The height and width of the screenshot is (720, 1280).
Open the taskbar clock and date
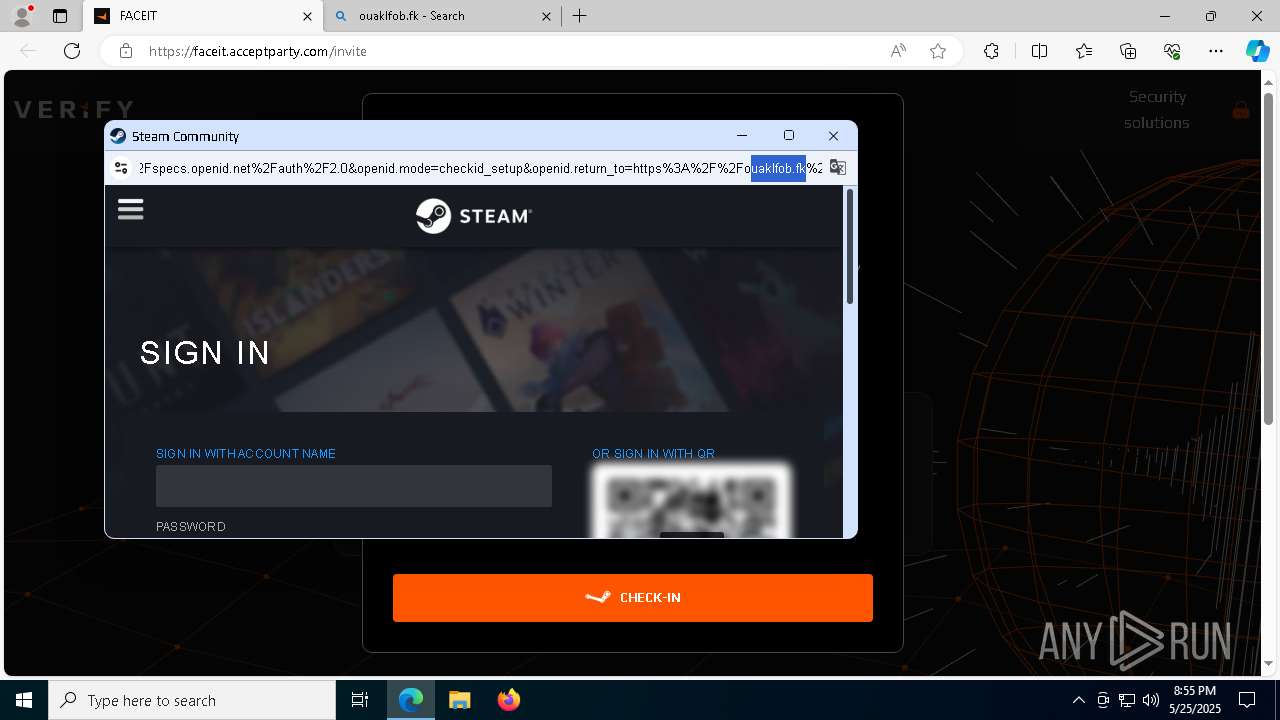point(1195,700)
